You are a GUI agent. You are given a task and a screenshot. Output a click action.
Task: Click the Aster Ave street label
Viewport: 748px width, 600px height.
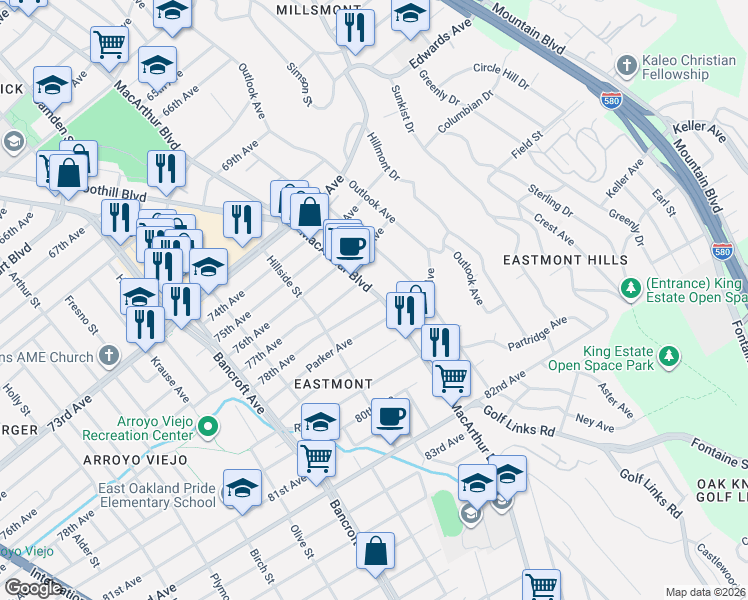[615, 401]
